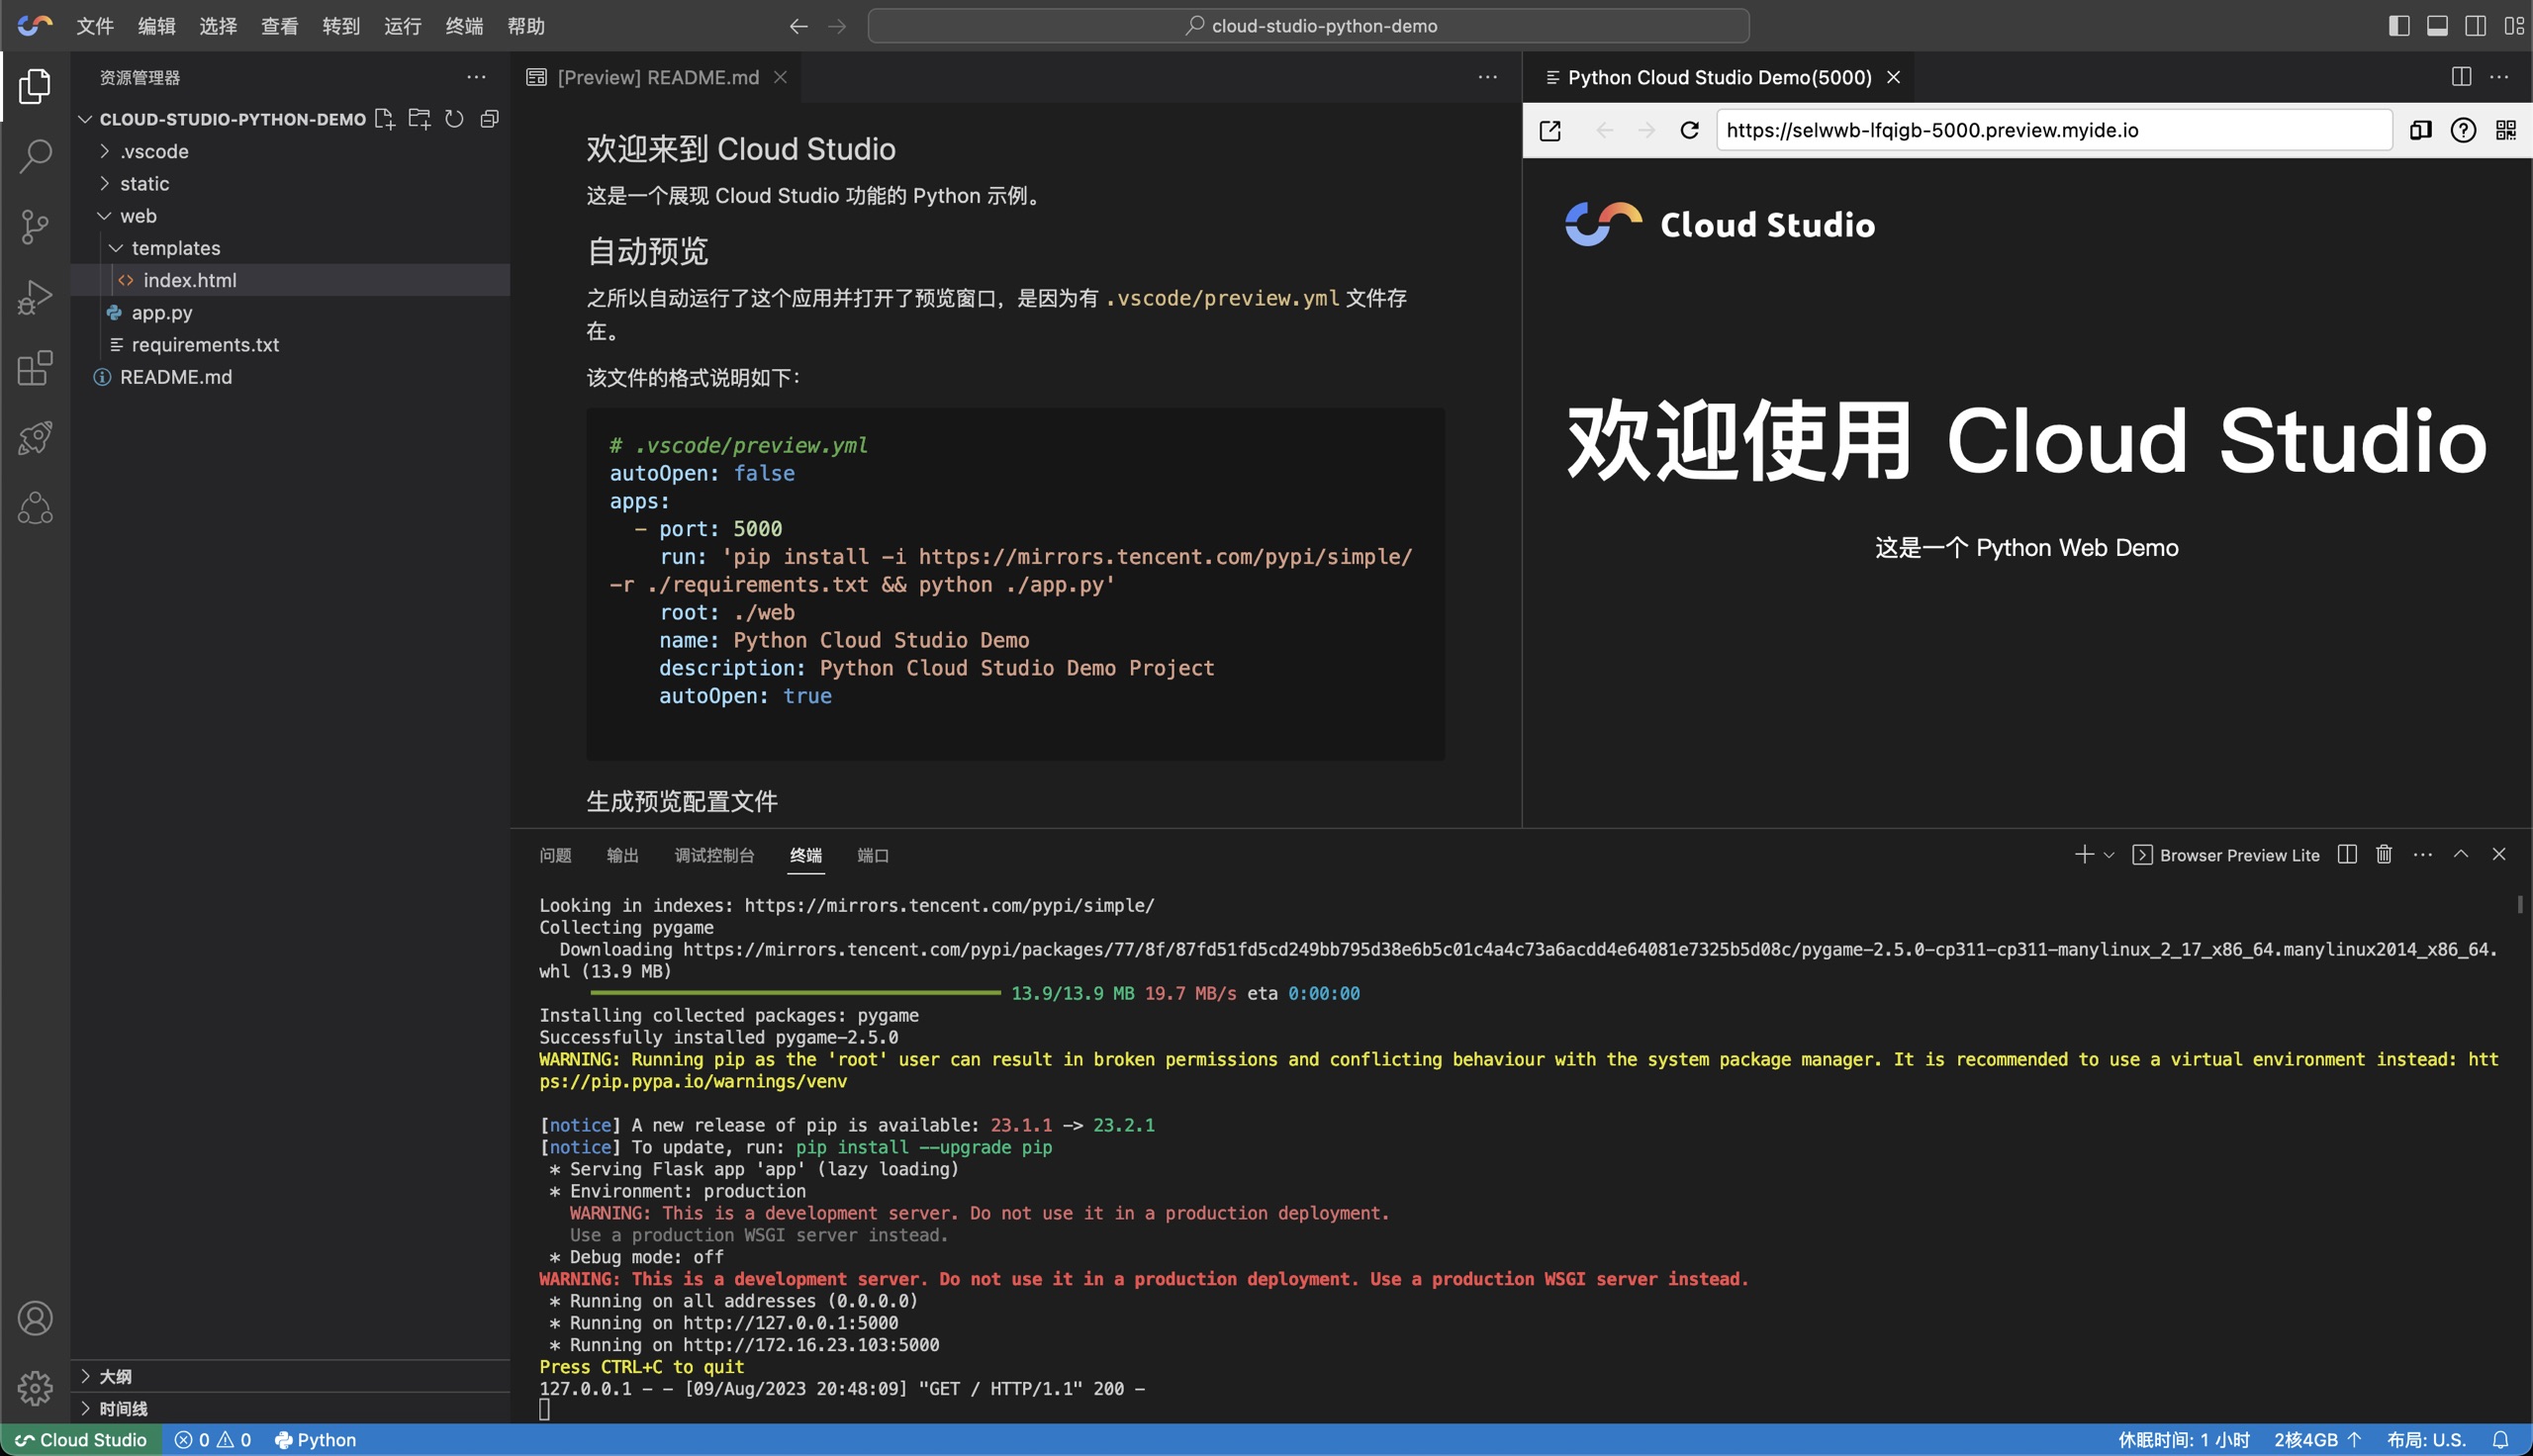Switch to the 输出 panel tab
Viewport: 2533px width, 1456px height.
[x=622, y=855]
